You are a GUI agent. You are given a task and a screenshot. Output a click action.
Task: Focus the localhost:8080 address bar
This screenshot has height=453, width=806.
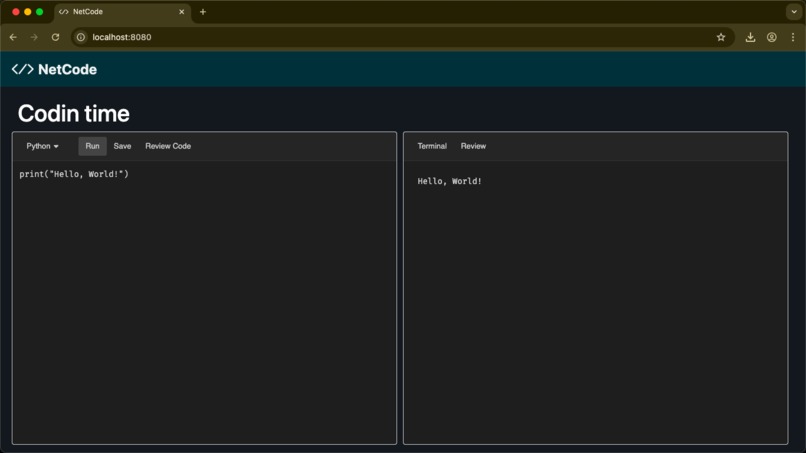pyautogui.click(x=402, y=37)
